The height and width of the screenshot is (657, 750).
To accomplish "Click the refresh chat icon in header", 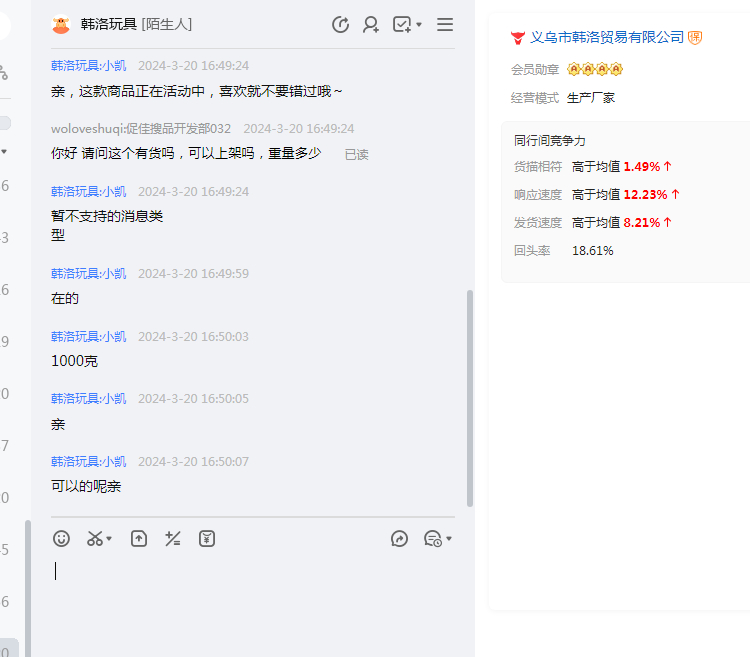I will pyautogui.click(x=340, y=24).
